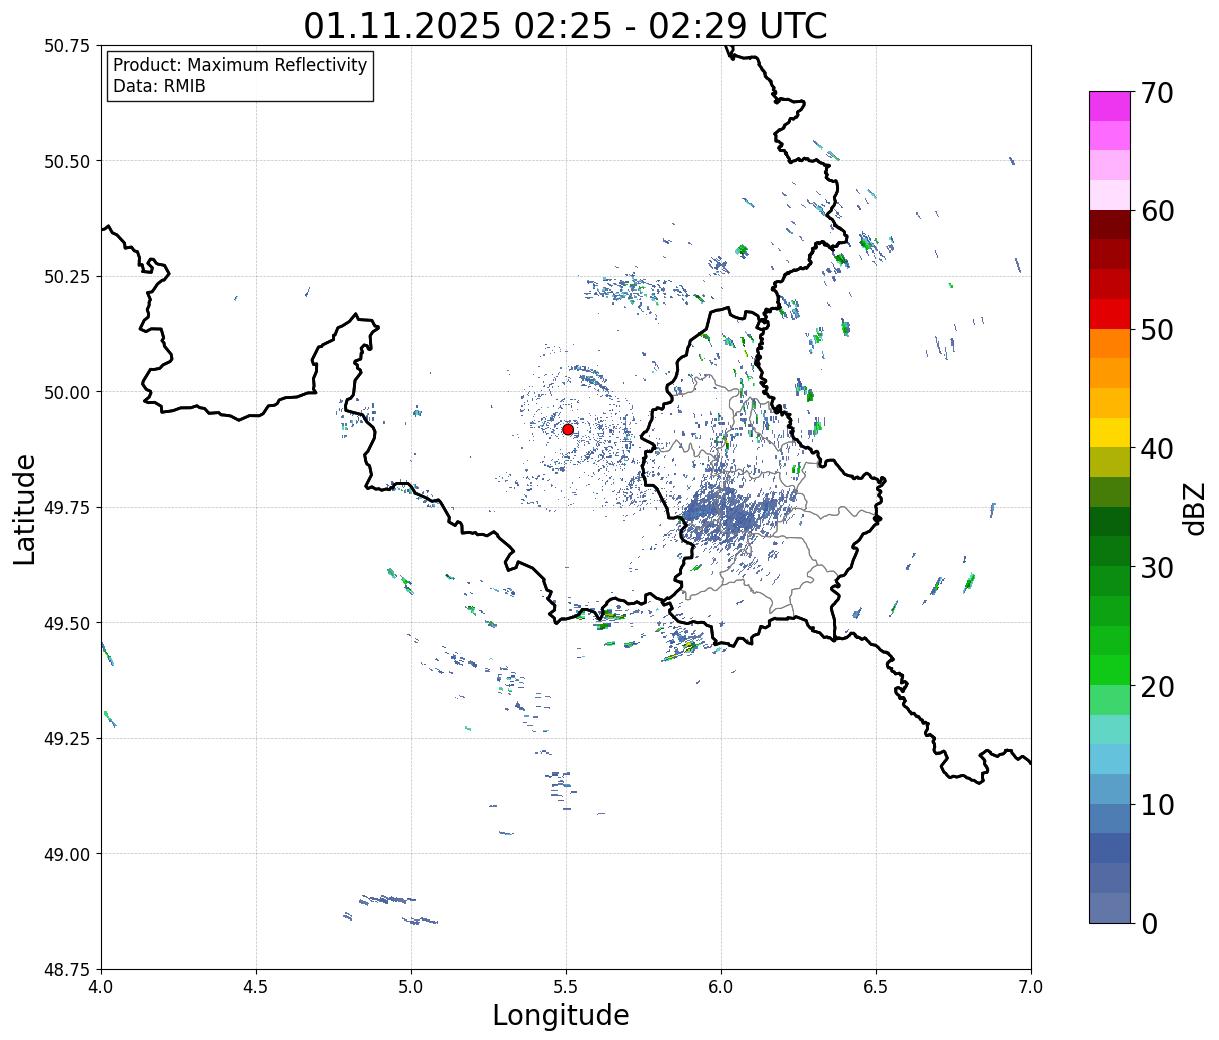Click the colorbar tick label '20'
The height and width of the screenshot is (1040, 1219).
click(1157, 686)
